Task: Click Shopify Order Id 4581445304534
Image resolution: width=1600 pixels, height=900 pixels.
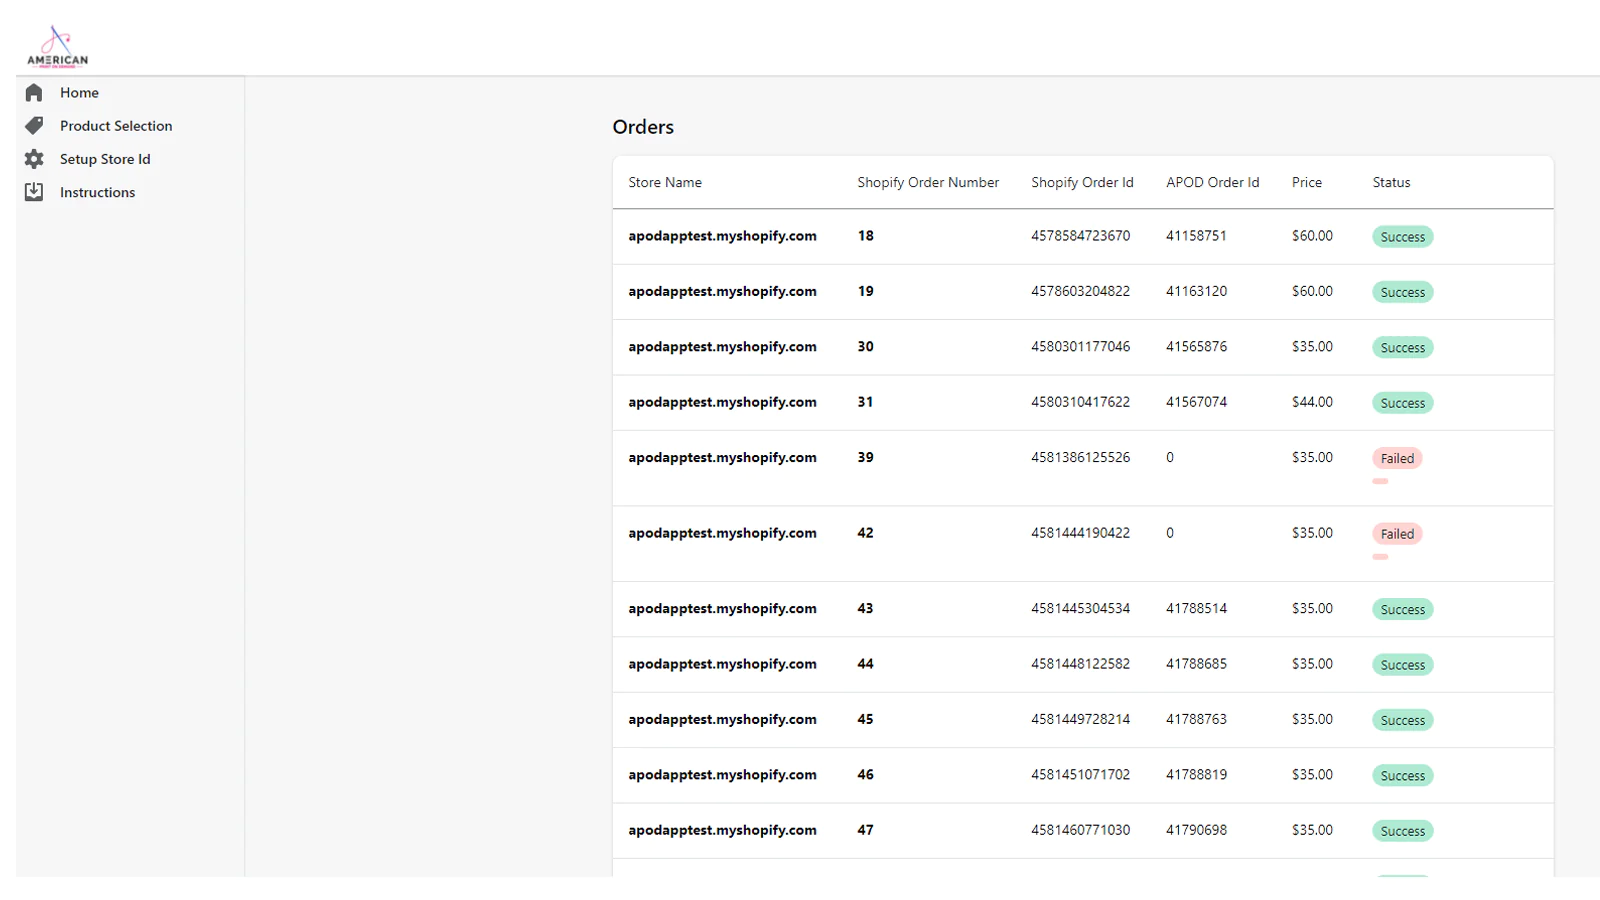Action: [1081, 608]
